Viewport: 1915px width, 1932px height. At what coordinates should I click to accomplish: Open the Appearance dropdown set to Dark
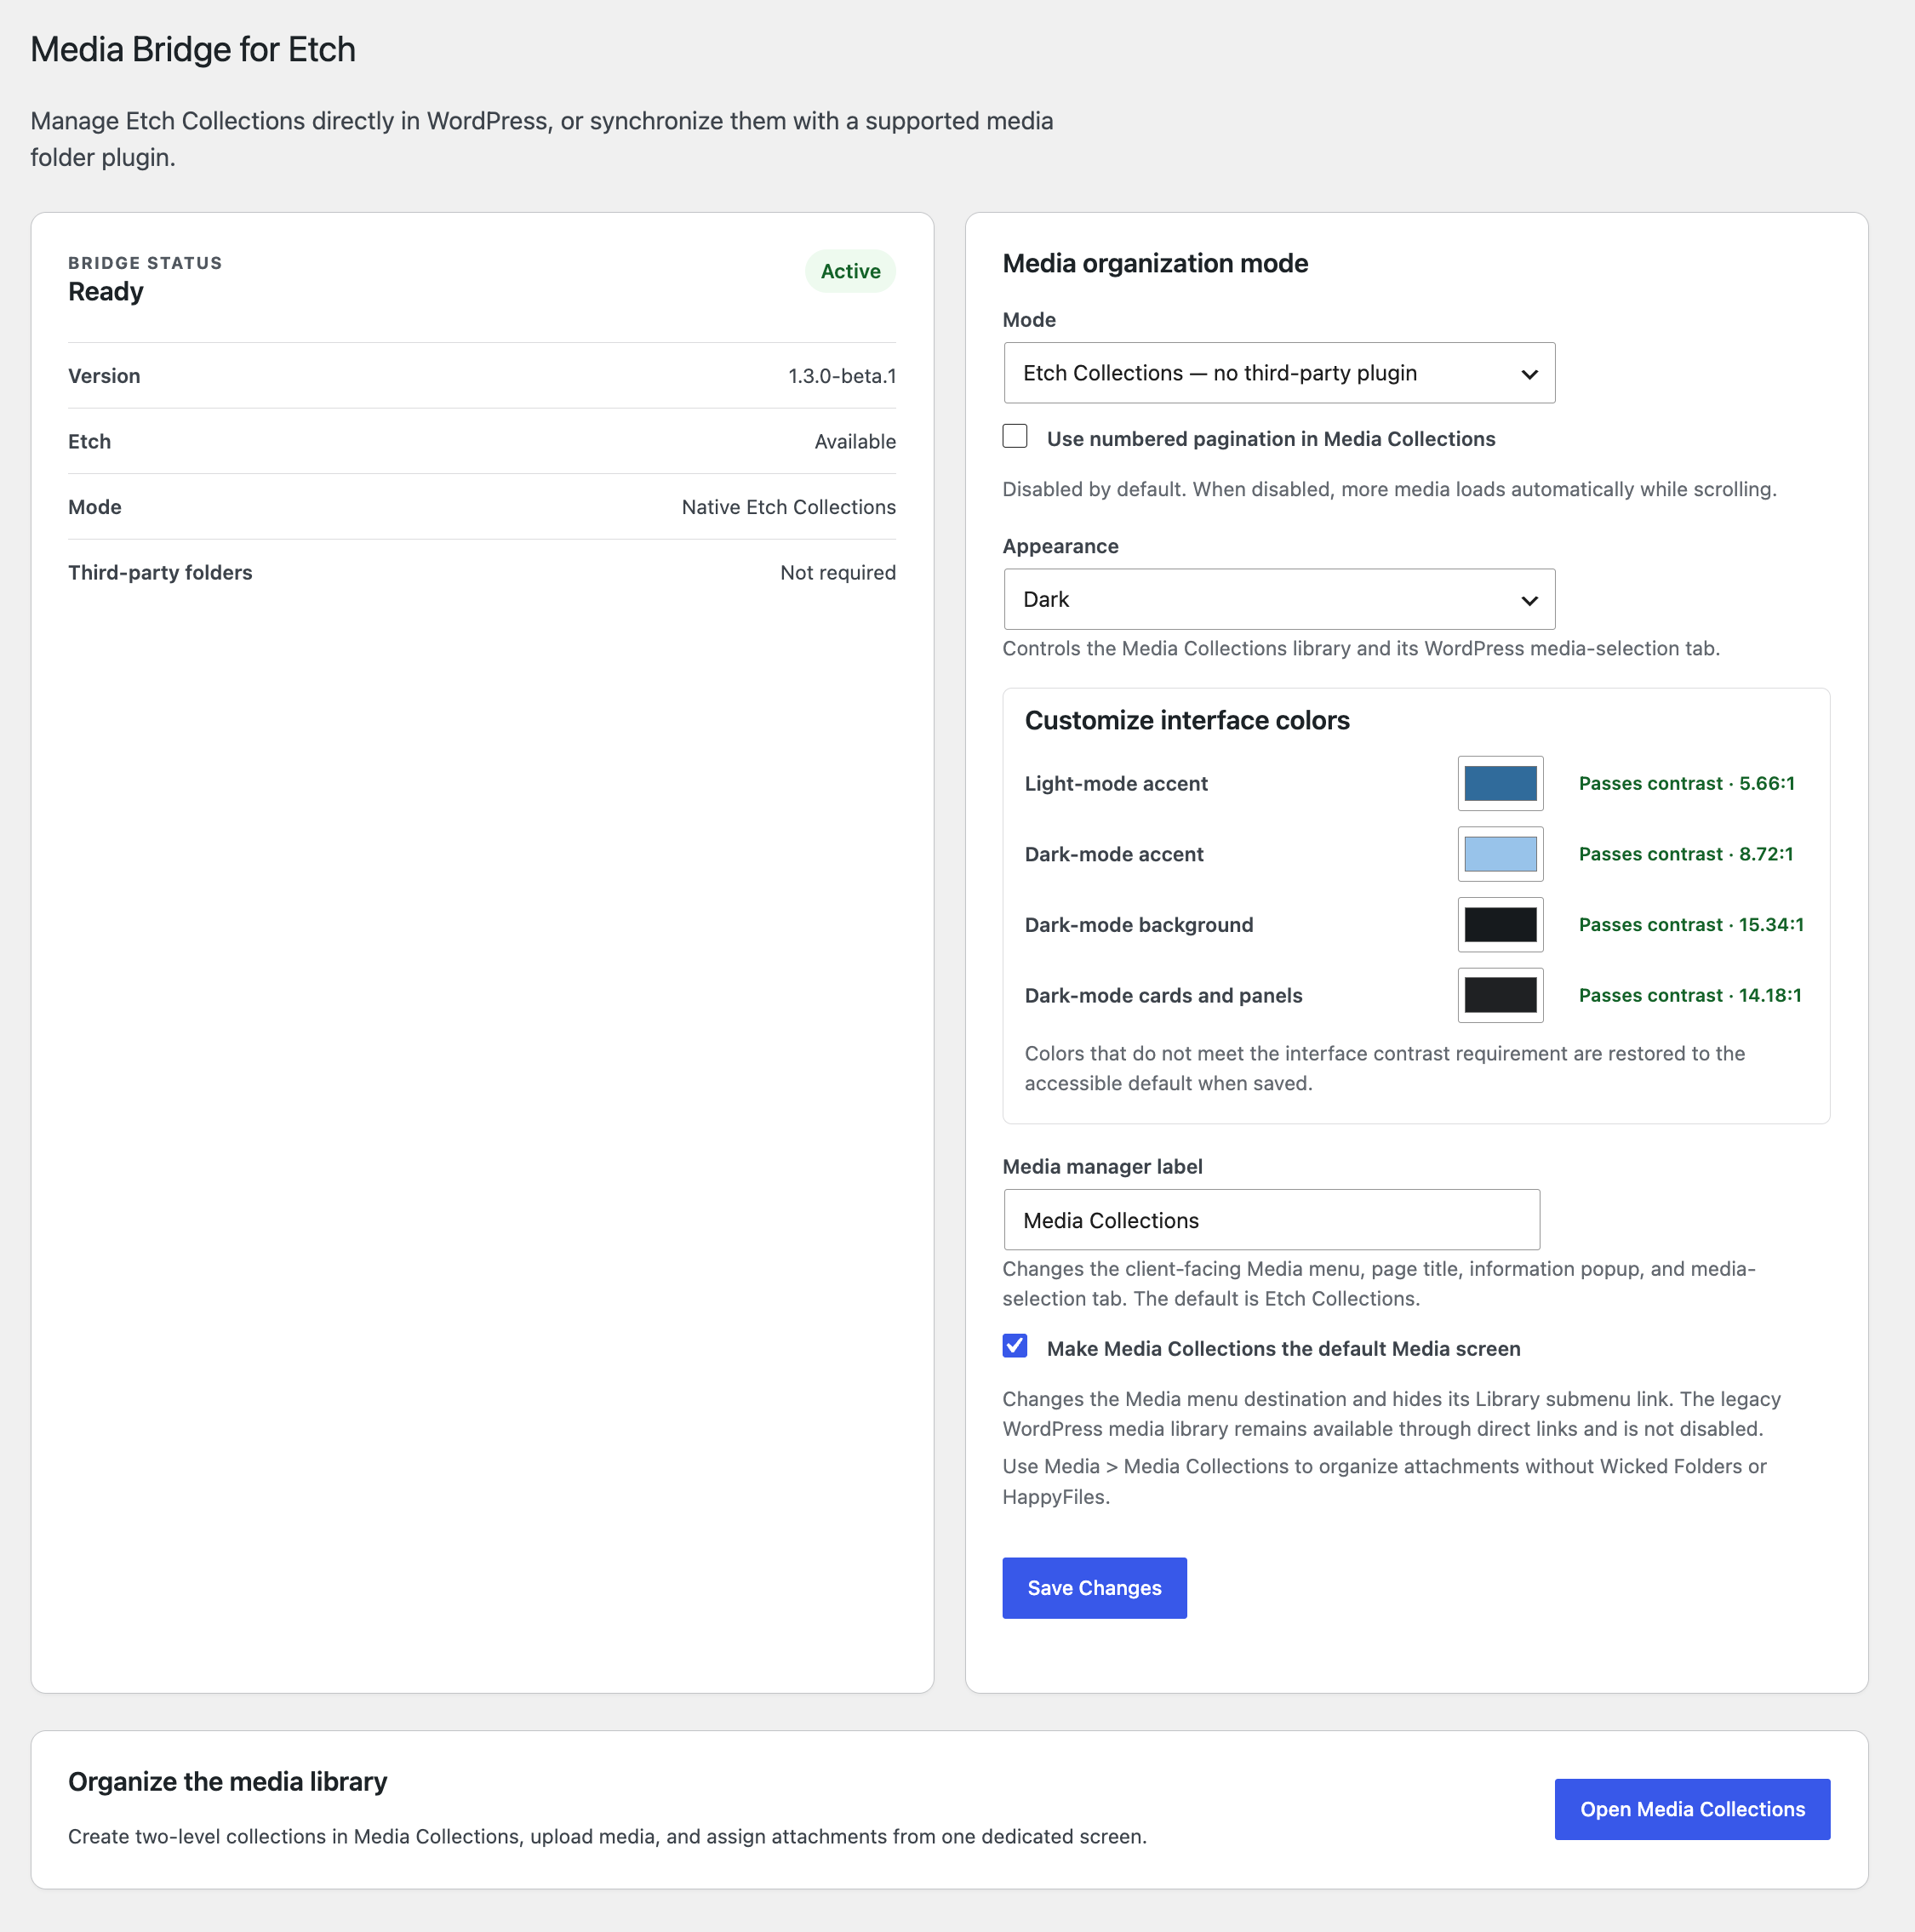tap(1279, 599)
